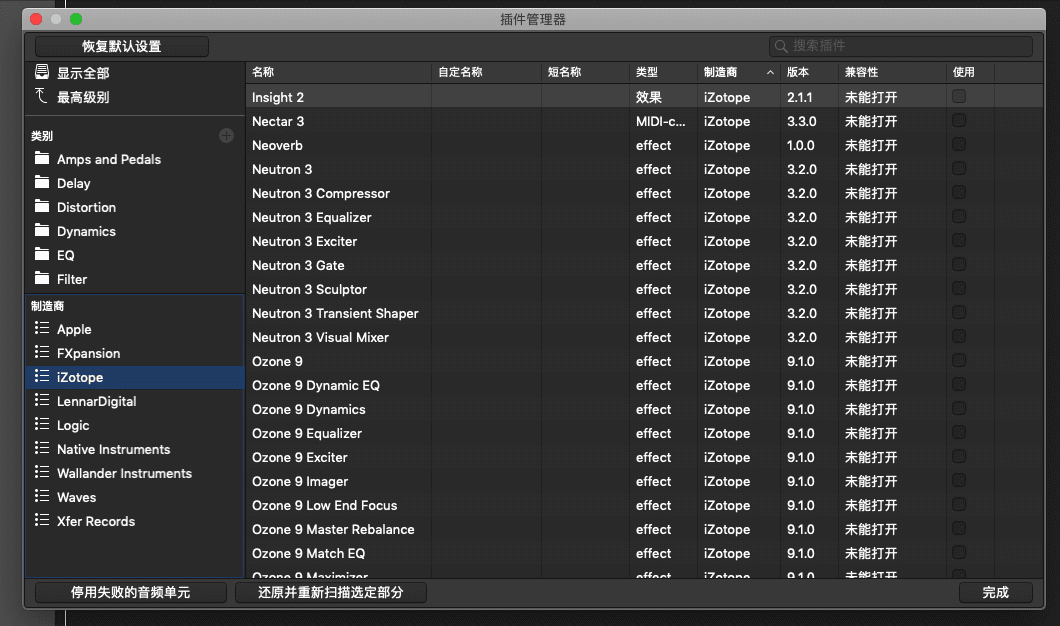This screenshot has height=626, width=1060.
Task: Select the Native Instruments list icon
Action: (42, 448)
